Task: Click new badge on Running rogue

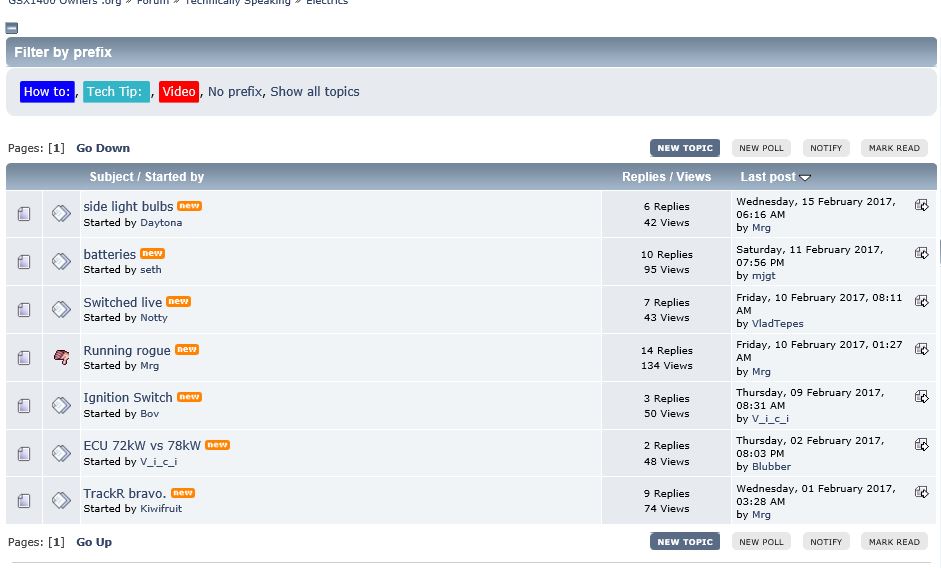Action: [x=187, y=349]
